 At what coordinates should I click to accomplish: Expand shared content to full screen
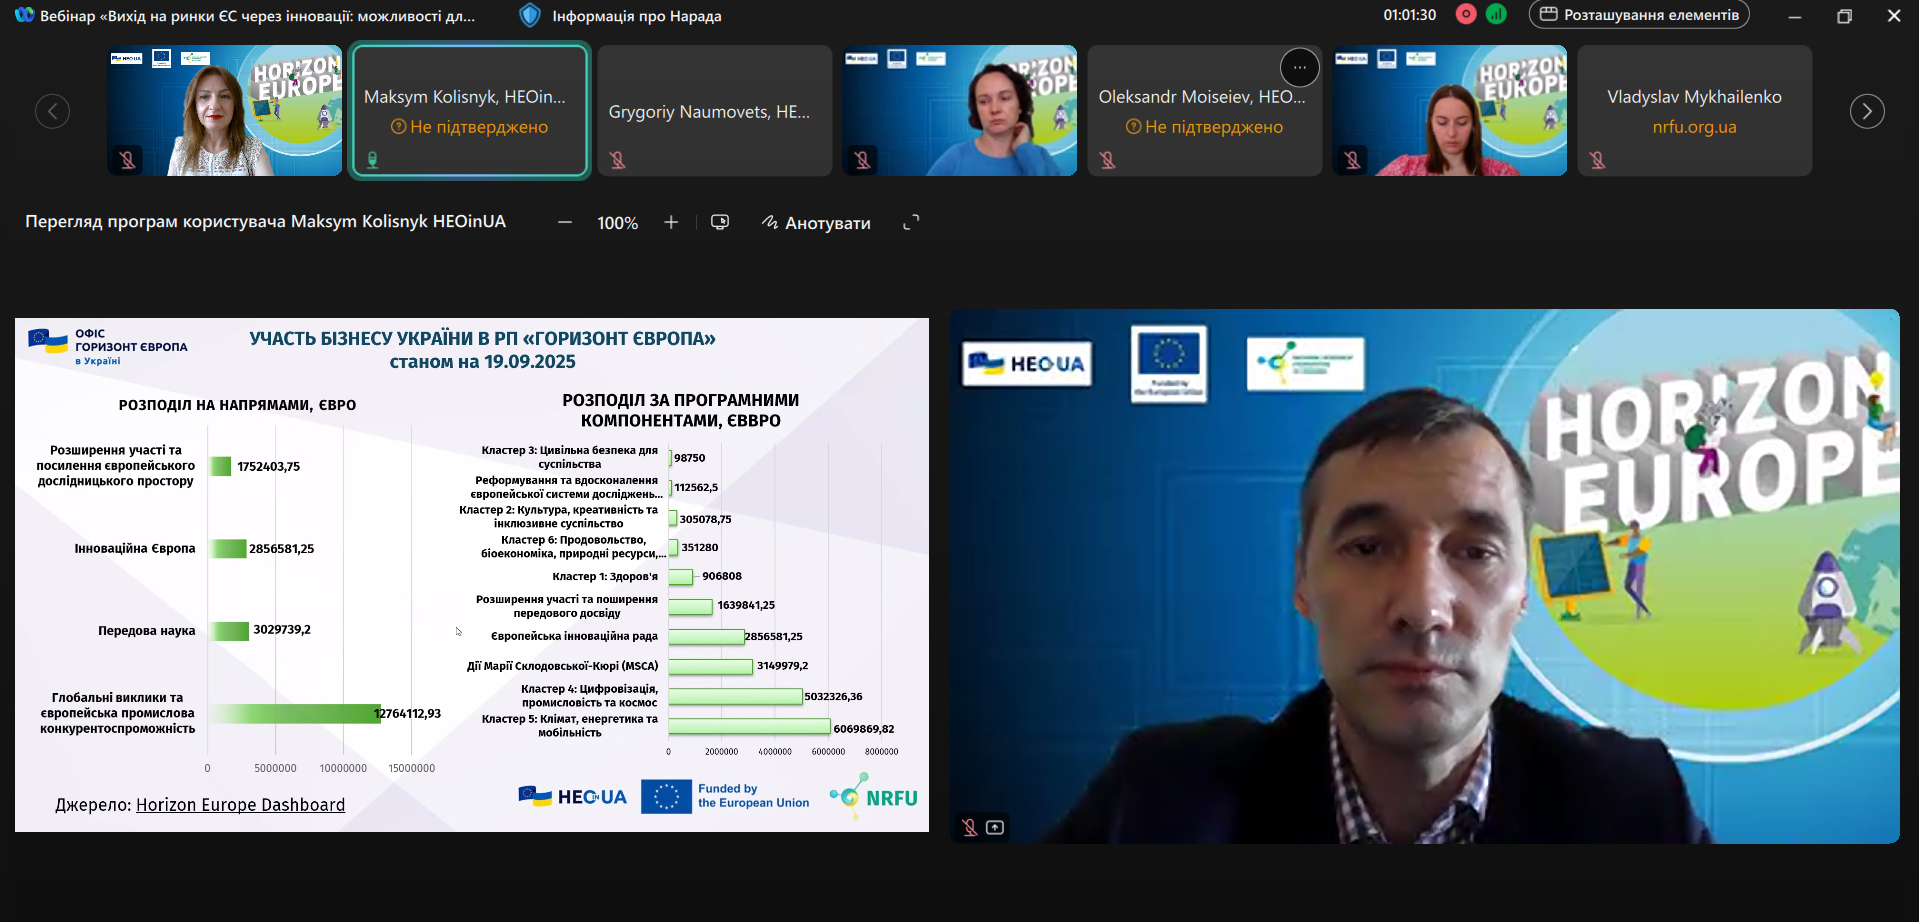point(911,223)
